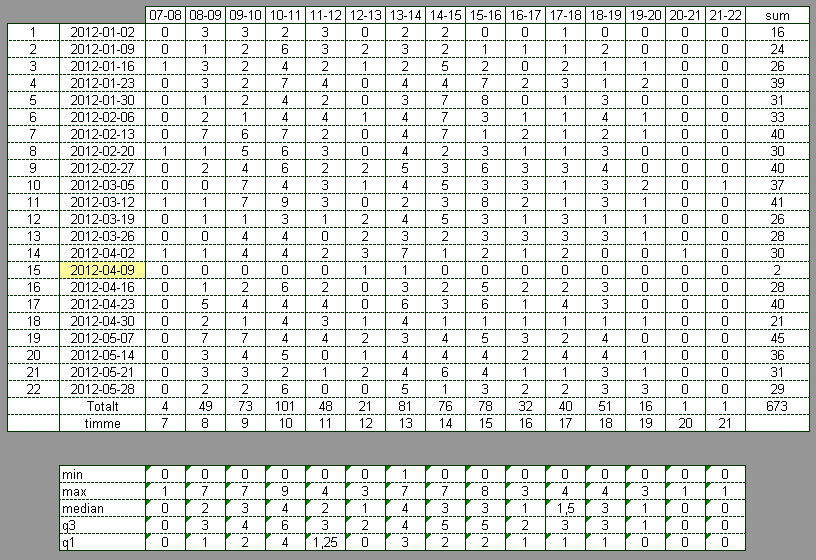This screenshot has height=560, width=816.
Task: Select the date cell 2012-02-06
Action: [x=103, y=117]
